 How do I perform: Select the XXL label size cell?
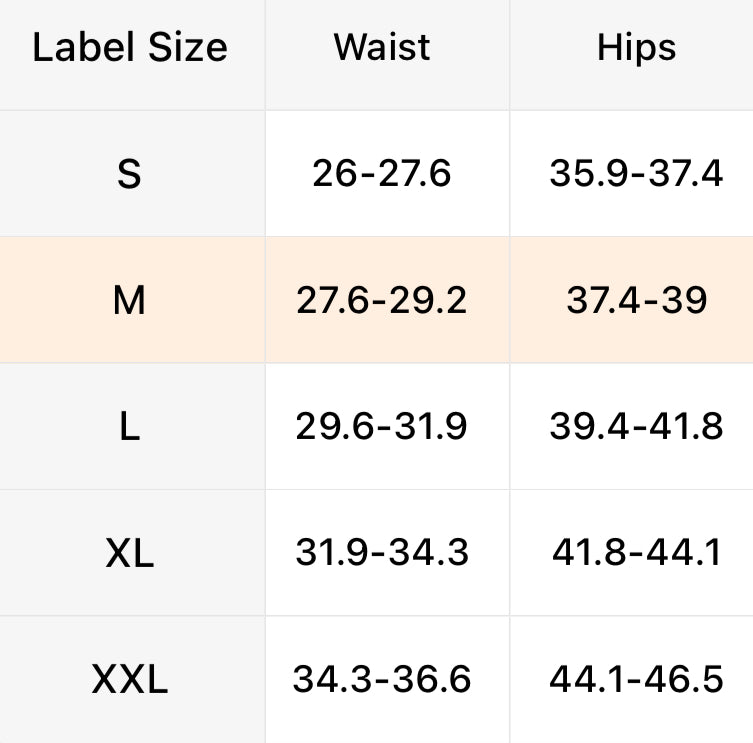coord(129,680)
